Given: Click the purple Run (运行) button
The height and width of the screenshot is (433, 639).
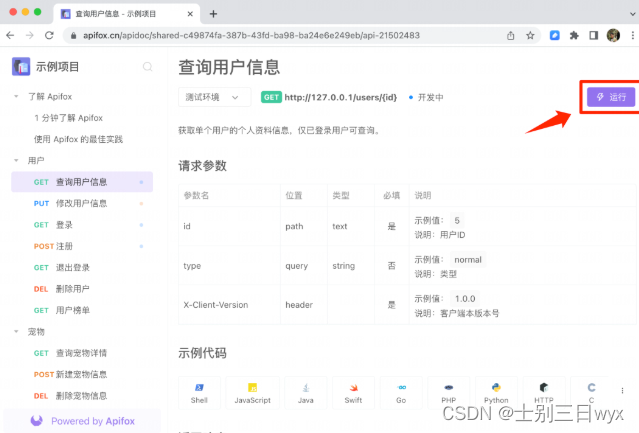Looking at the screenshot, I should pos(611,97).
